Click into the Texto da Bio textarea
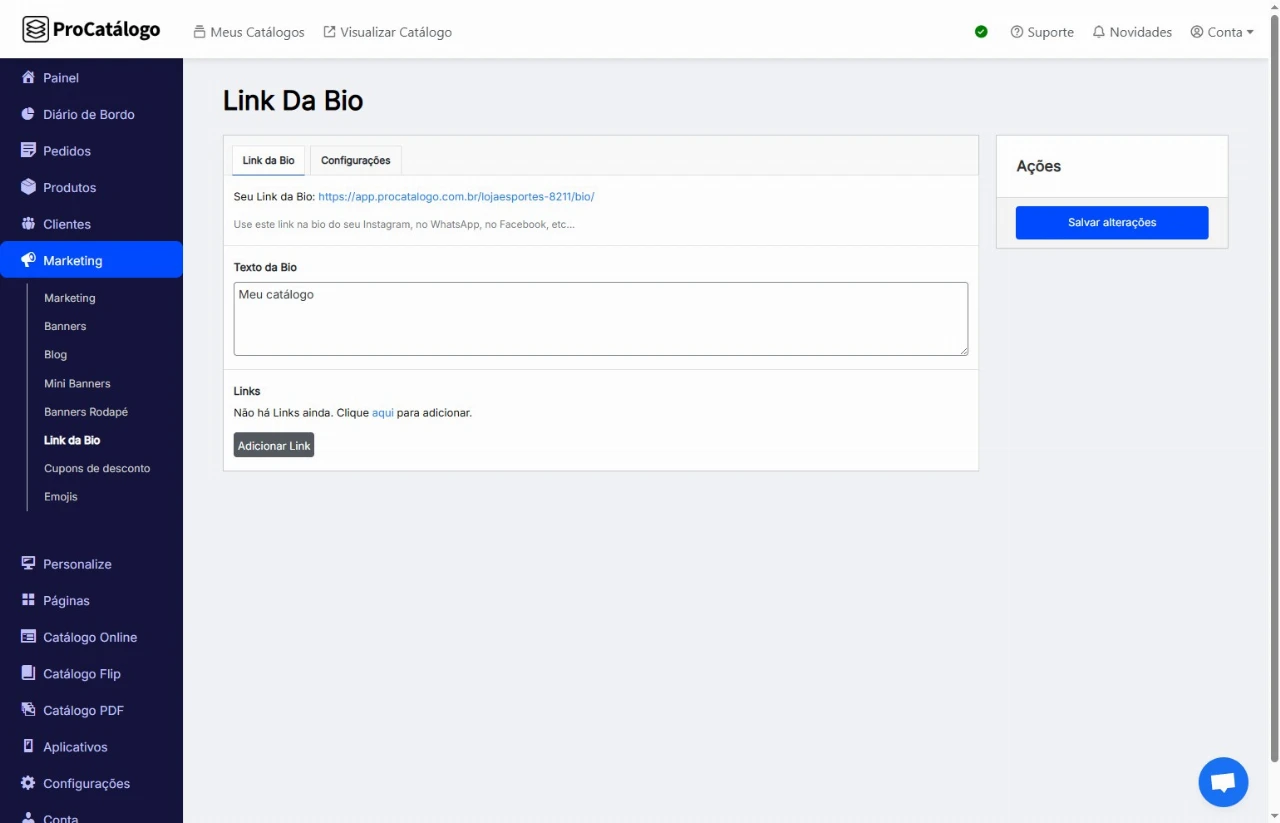Viewport: 1280px width, 823px height. point(600,319)
